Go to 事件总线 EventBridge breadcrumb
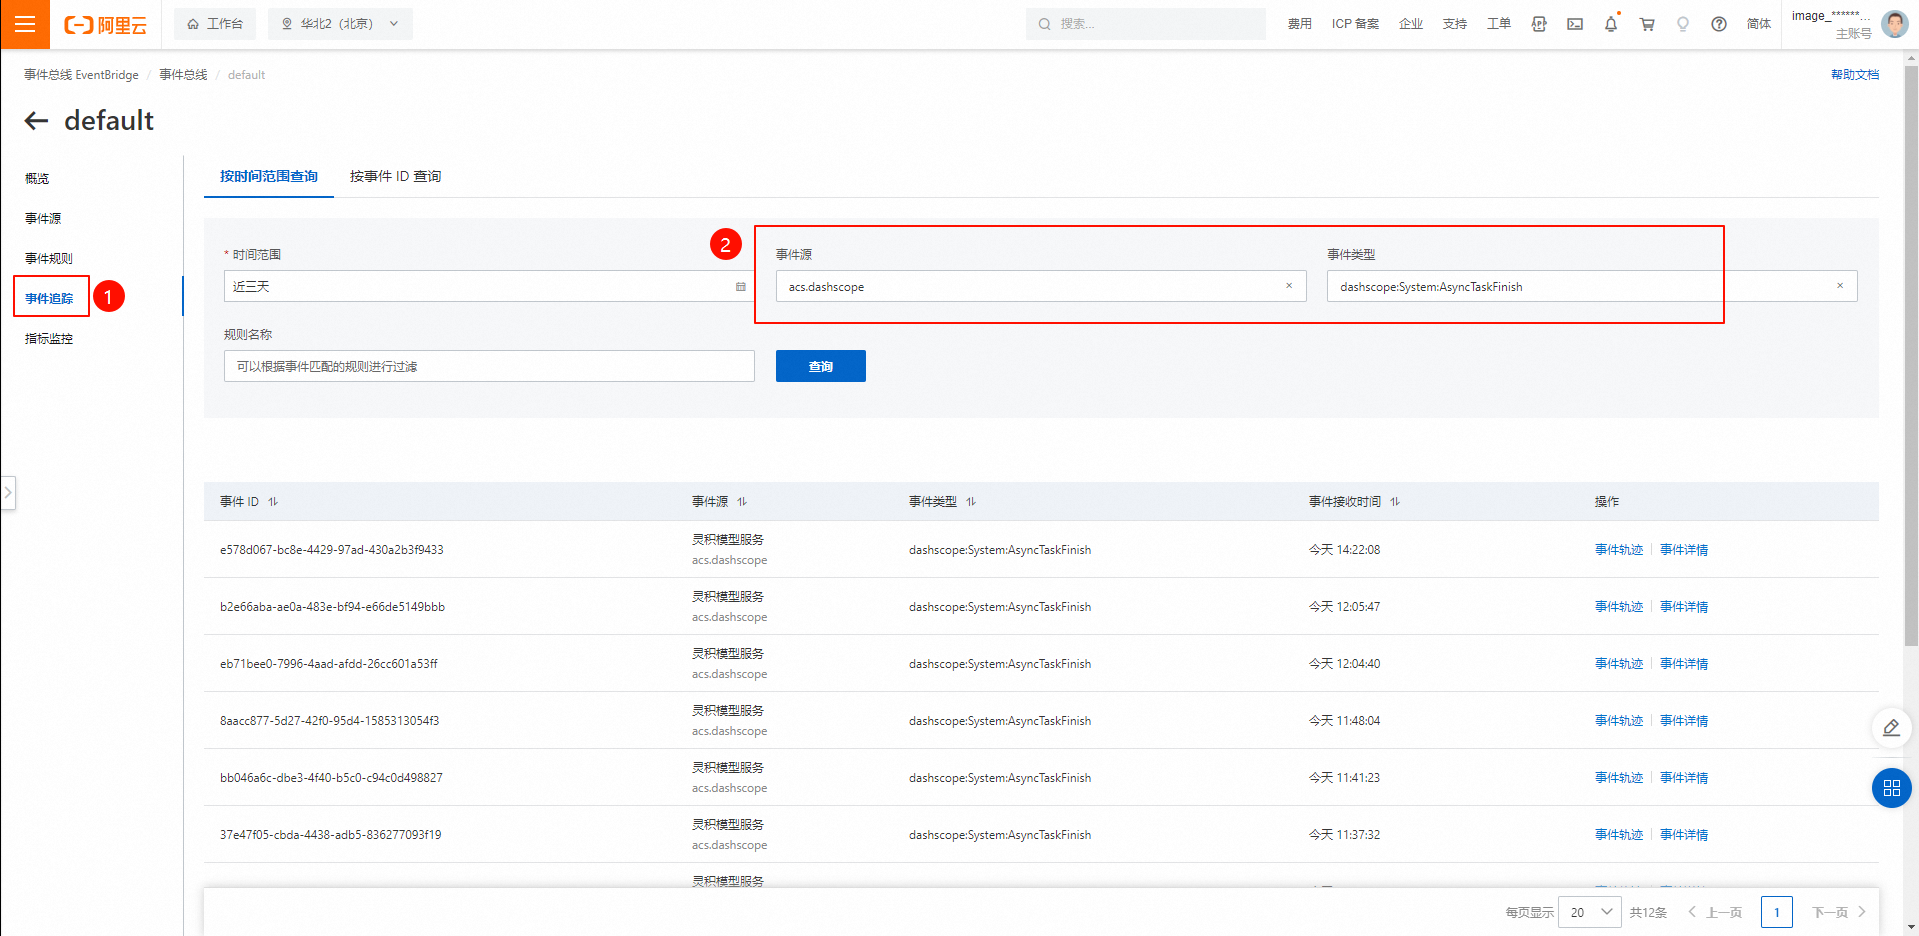 click(x=81, y=75)
